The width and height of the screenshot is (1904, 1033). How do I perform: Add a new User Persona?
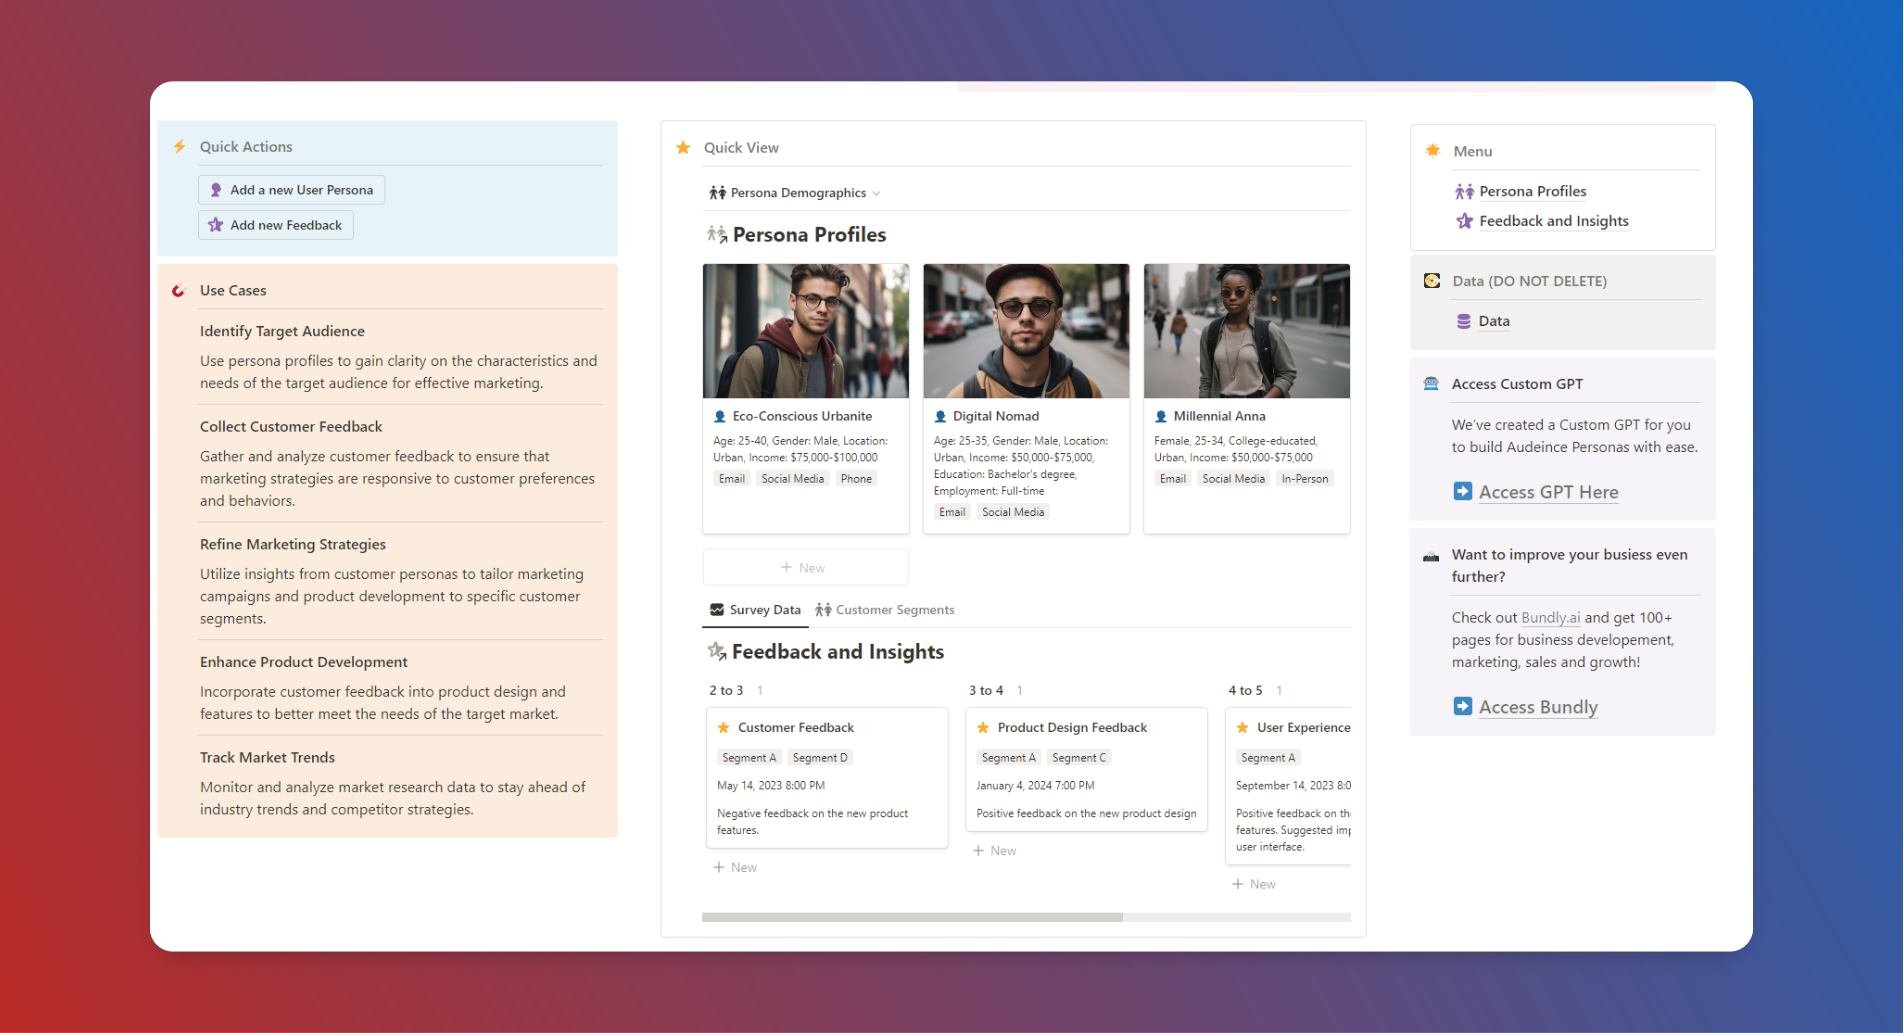[x=291, y=190]
